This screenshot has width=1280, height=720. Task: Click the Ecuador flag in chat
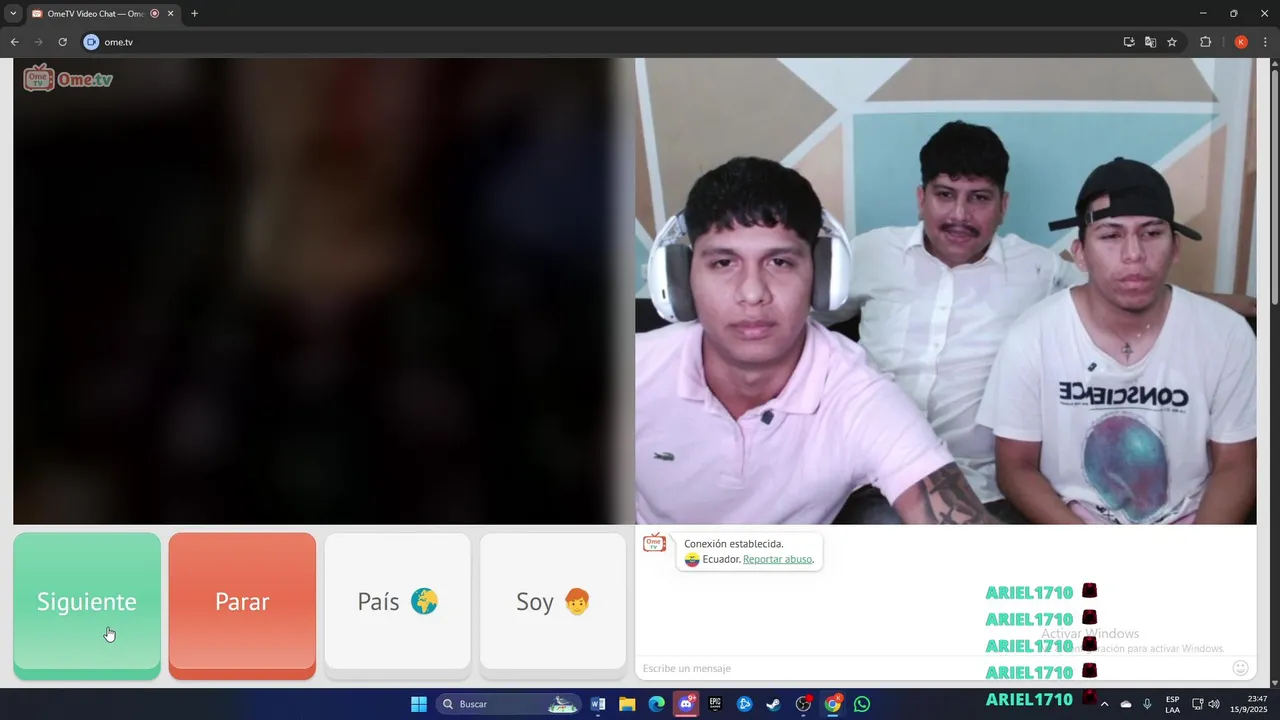(x=692, y=560)
